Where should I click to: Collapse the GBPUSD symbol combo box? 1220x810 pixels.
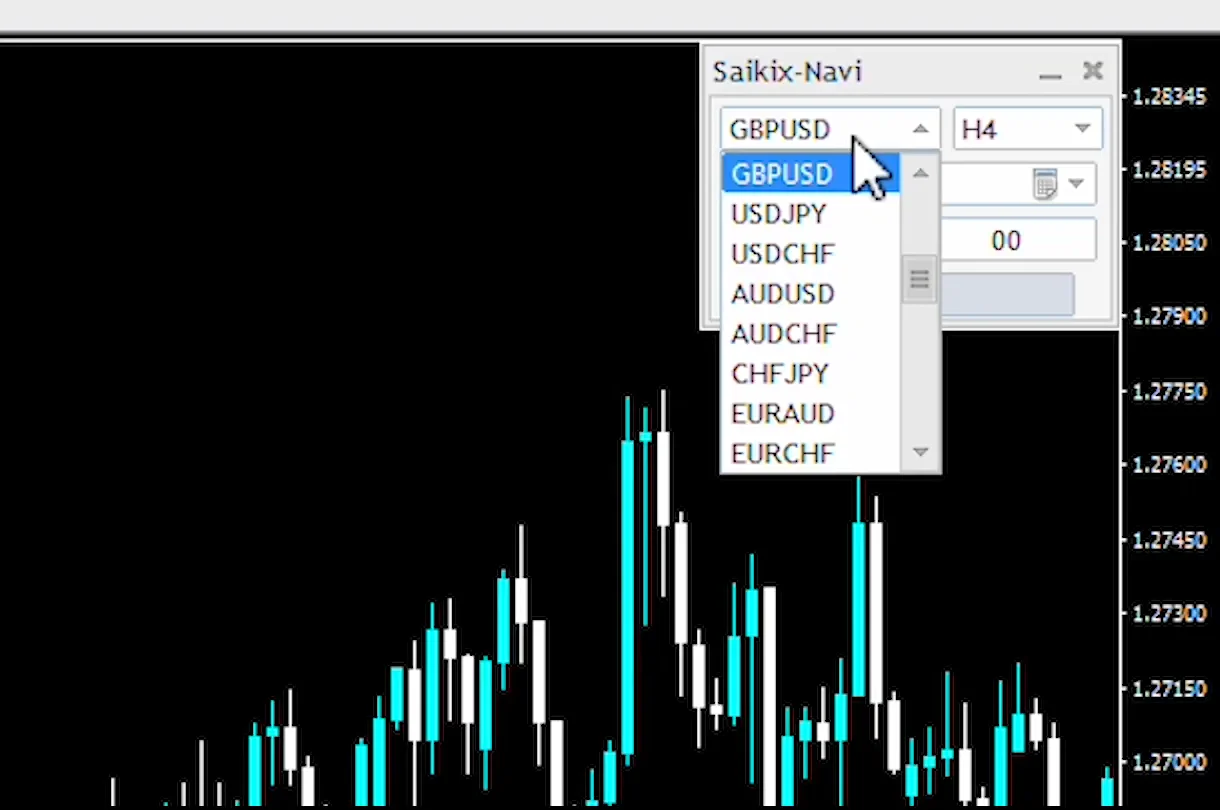[x=920, y=129]
